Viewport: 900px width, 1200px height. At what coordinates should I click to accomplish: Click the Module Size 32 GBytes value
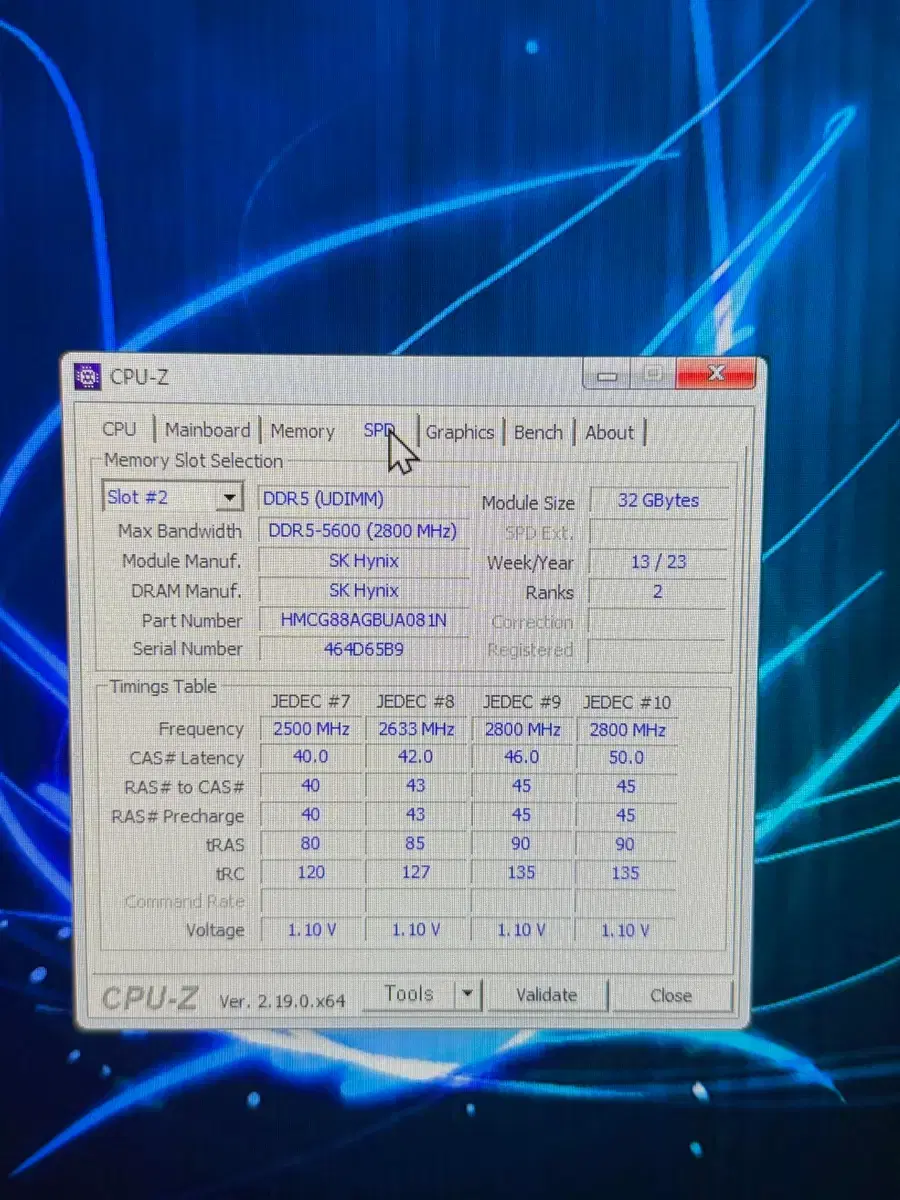point(658,501)
